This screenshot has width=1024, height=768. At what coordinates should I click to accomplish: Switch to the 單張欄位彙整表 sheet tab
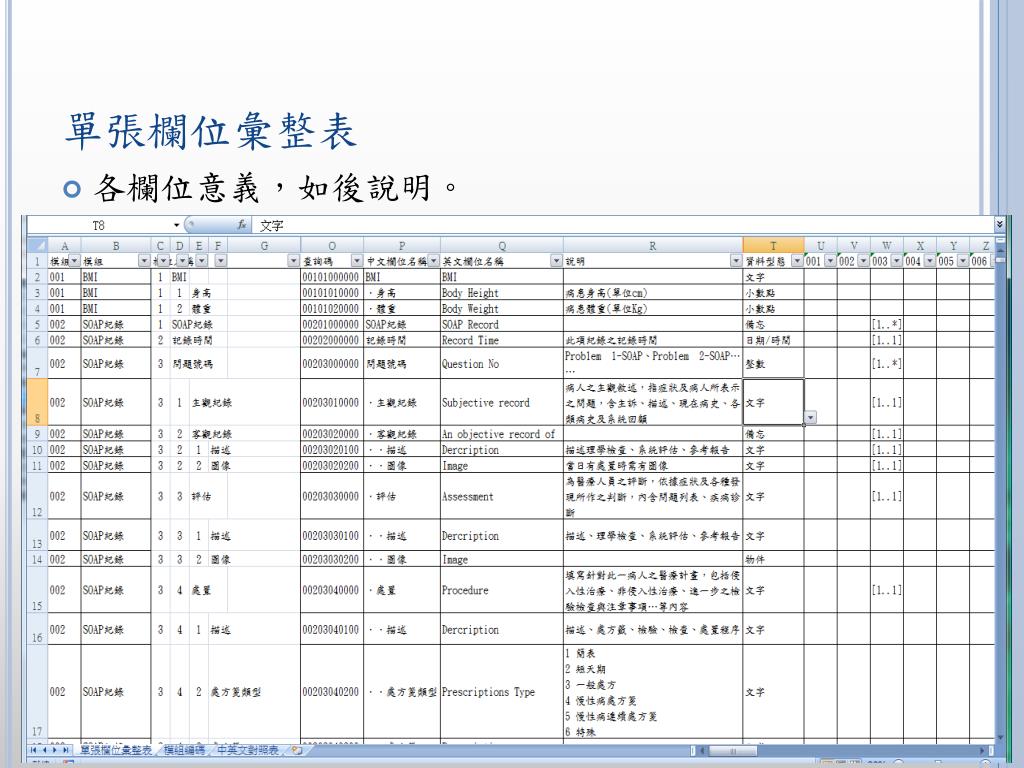[x=116, y=750]
